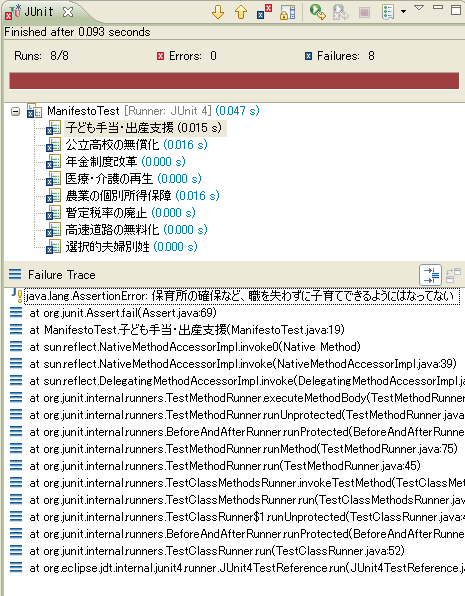465x596 pixels.
Task: Select test 選択的夫婦別姓
Action: 131,247
